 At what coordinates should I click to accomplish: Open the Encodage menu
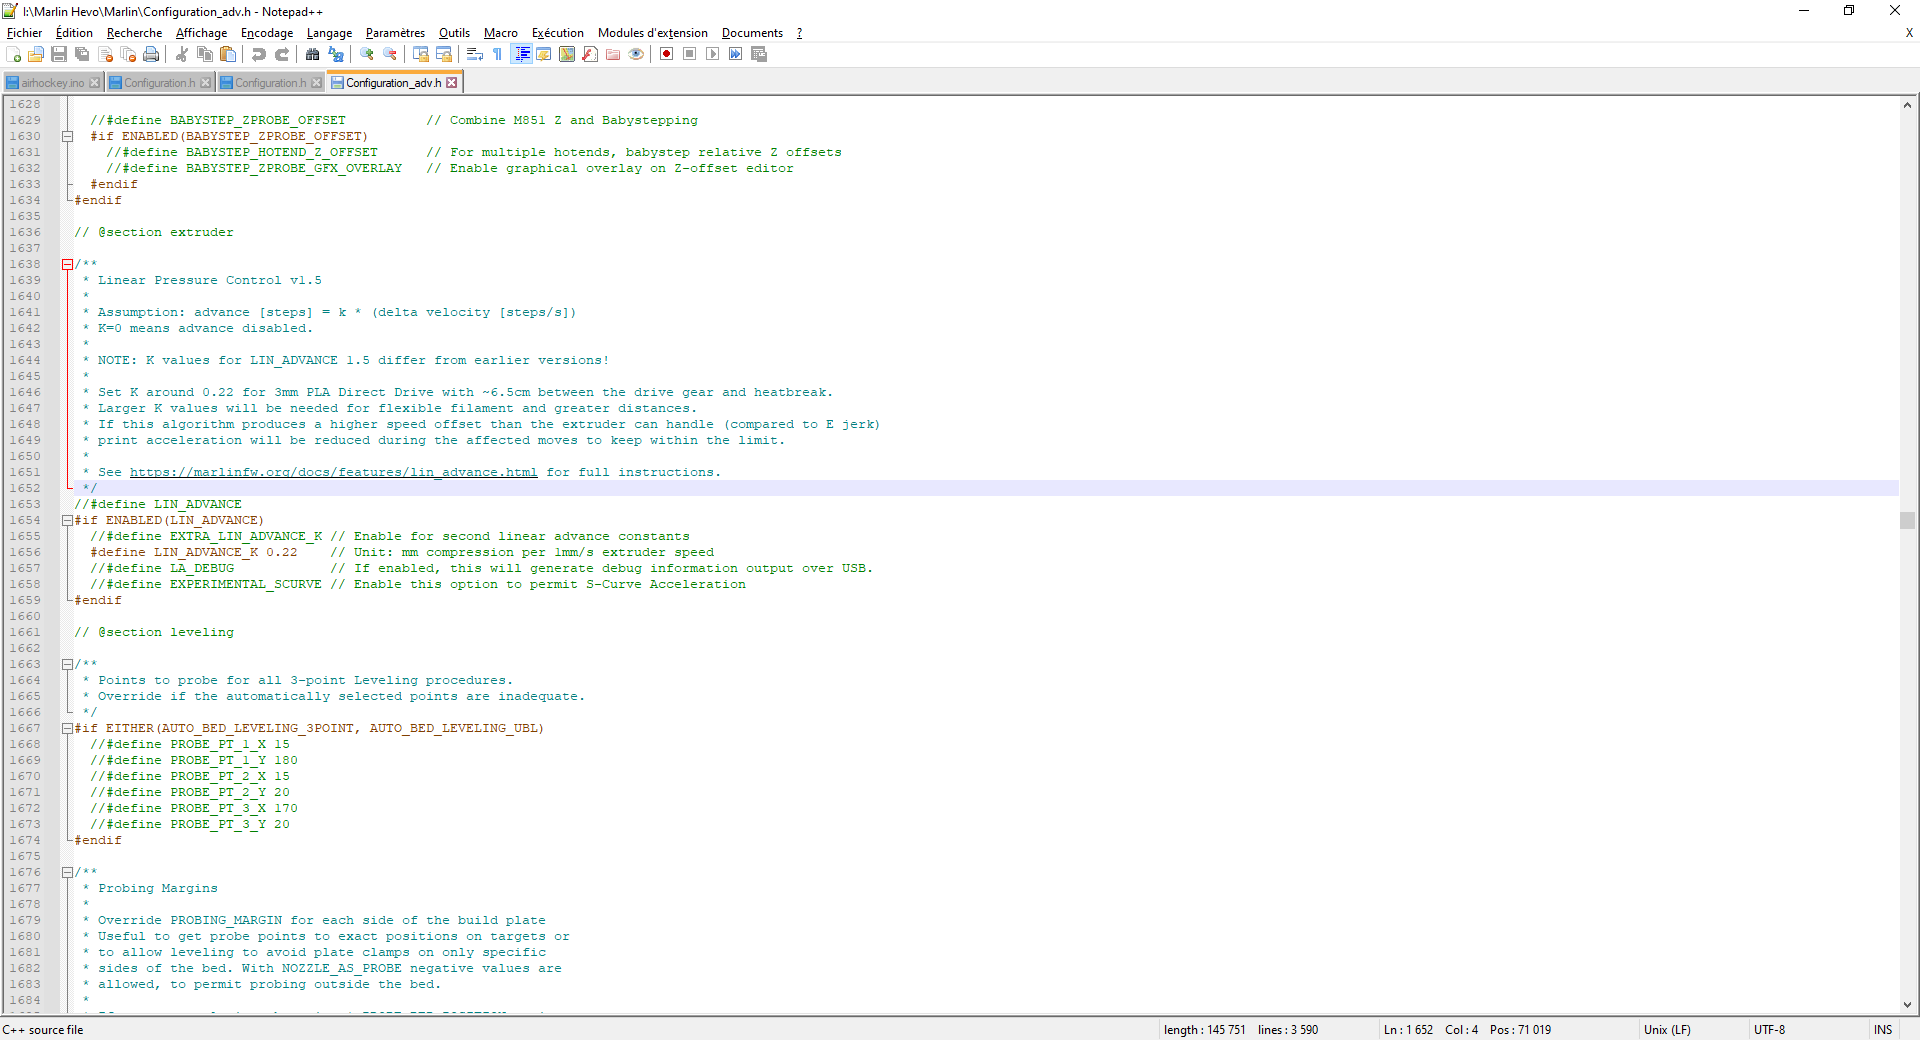point(267,33)
